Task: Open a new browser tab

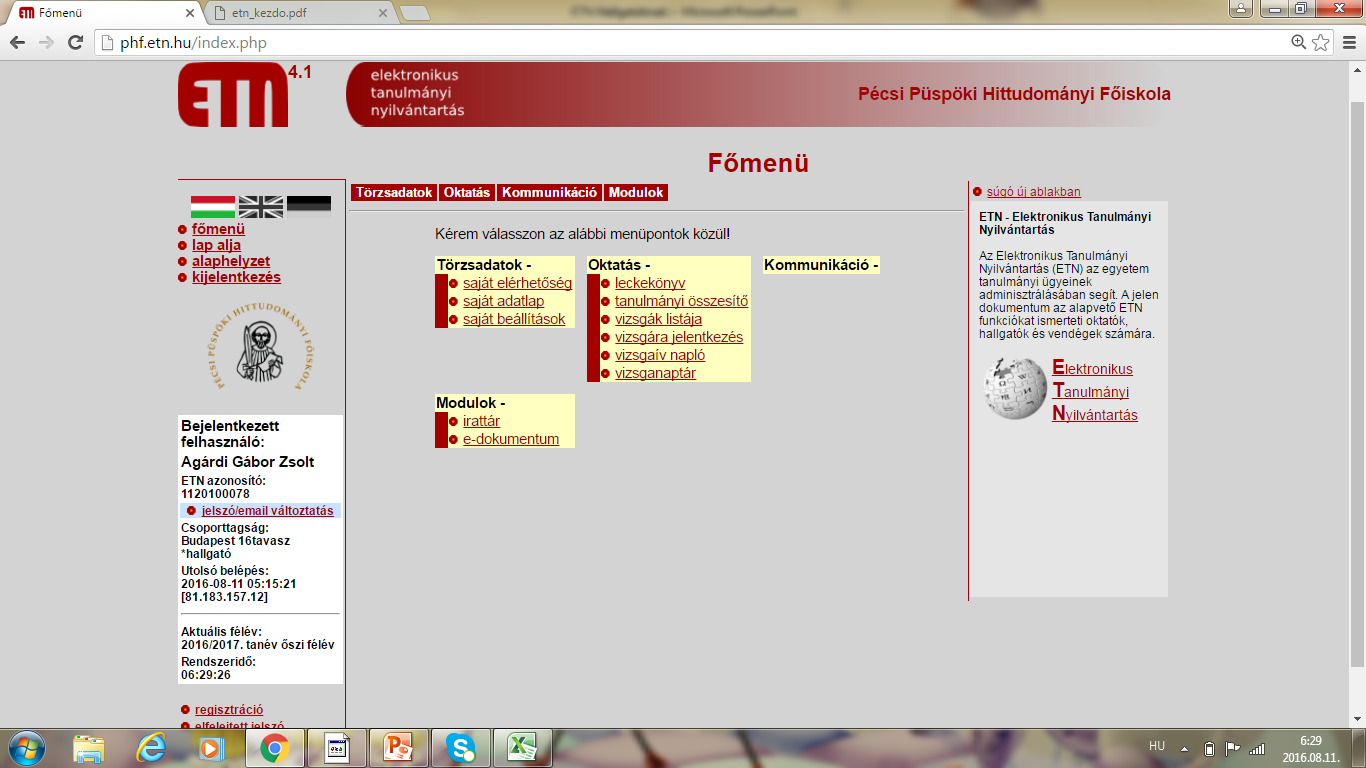Action: [x=414, y=13]
